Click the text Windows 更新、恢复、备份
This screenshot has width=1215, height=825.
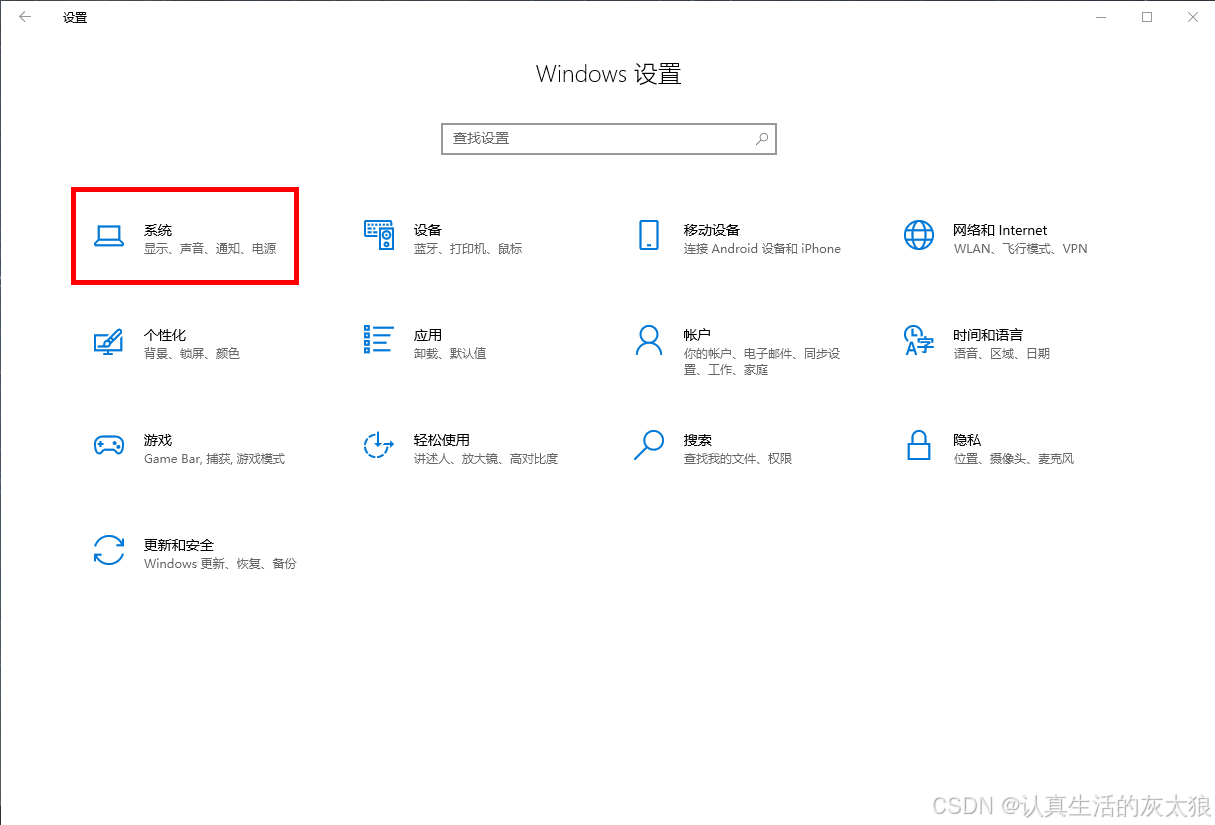(x=221, y=564)
